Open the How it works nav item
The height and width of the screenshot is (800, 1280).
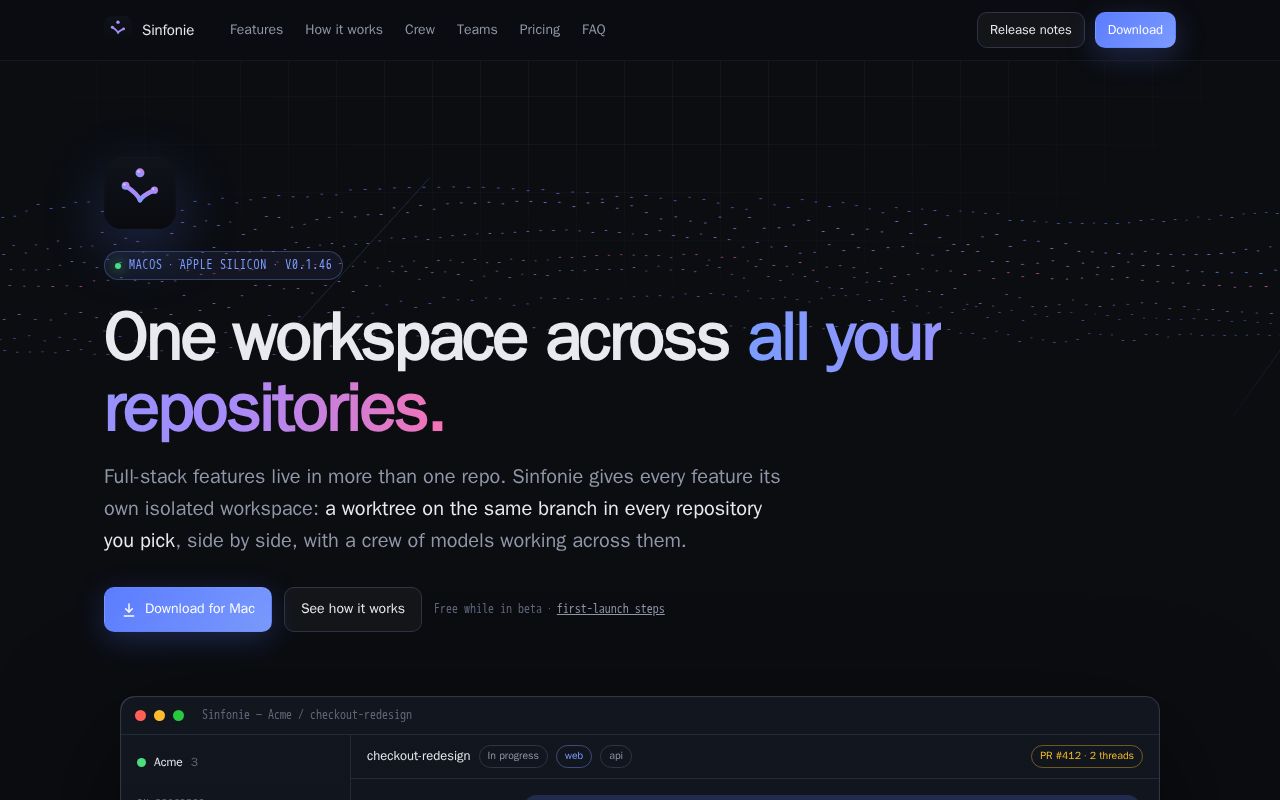coord(344,30)
